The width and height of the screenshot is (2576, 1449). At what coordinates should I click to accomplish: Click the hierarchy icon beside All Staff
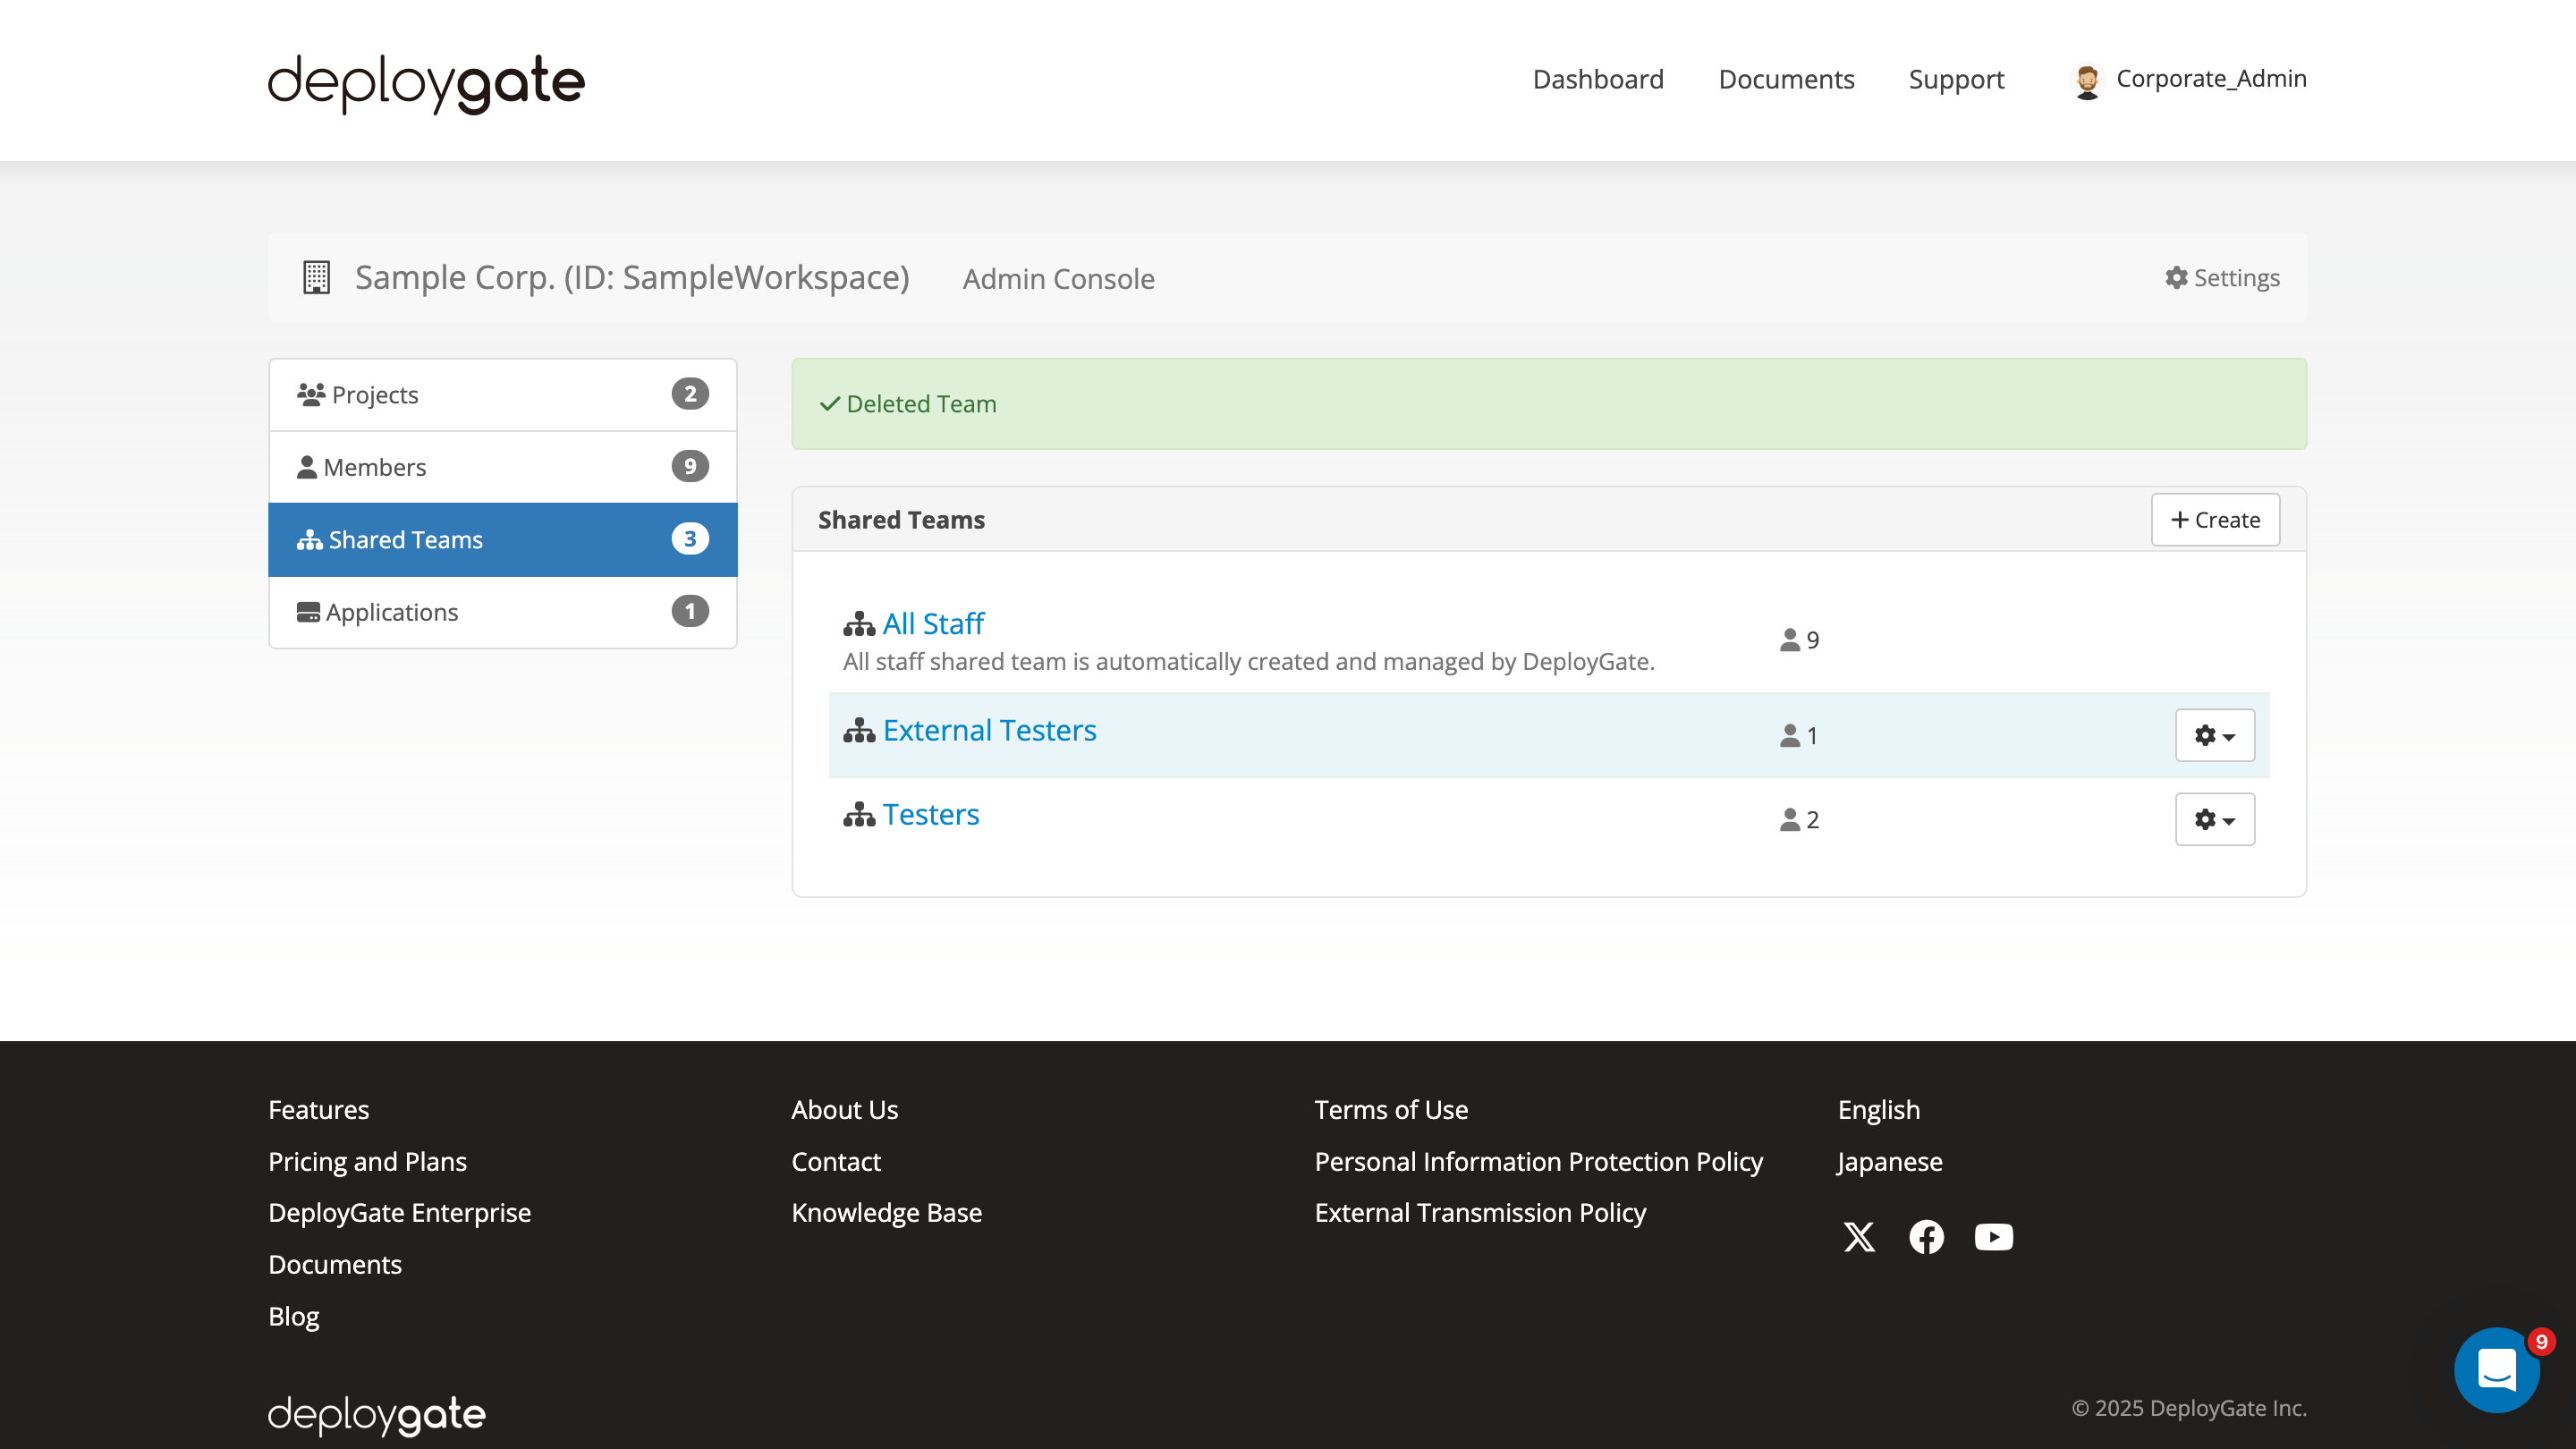click(x=859, y=623)
